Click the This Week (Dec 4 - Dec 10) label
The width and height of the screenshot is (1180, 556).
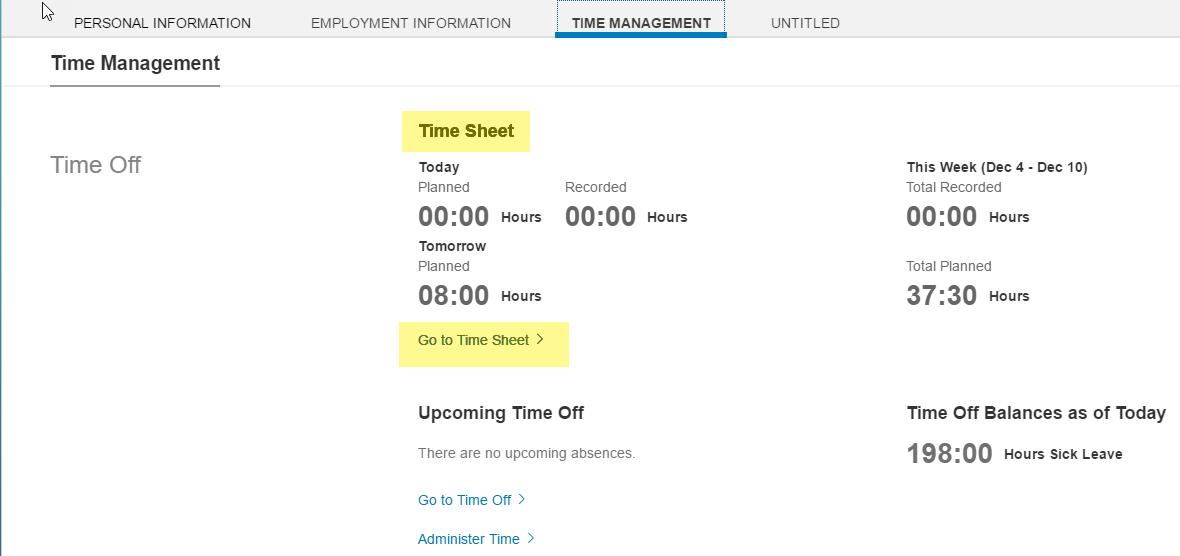[x=997, y=167]
